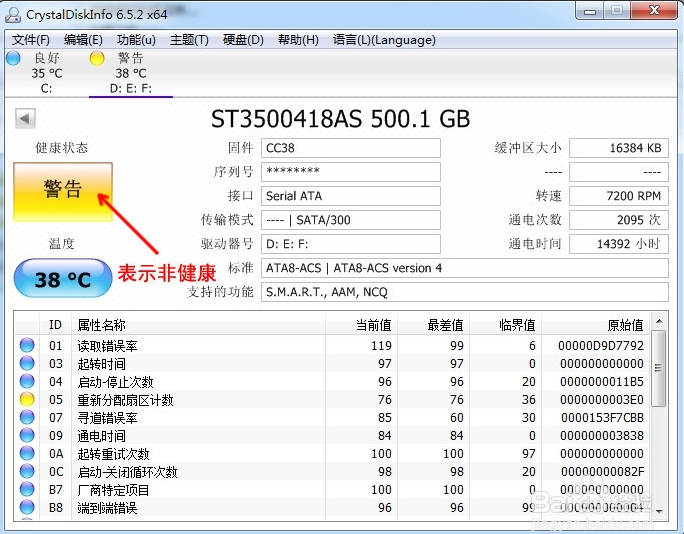Go to previous disk with left arrow

(x=25, y=118)
